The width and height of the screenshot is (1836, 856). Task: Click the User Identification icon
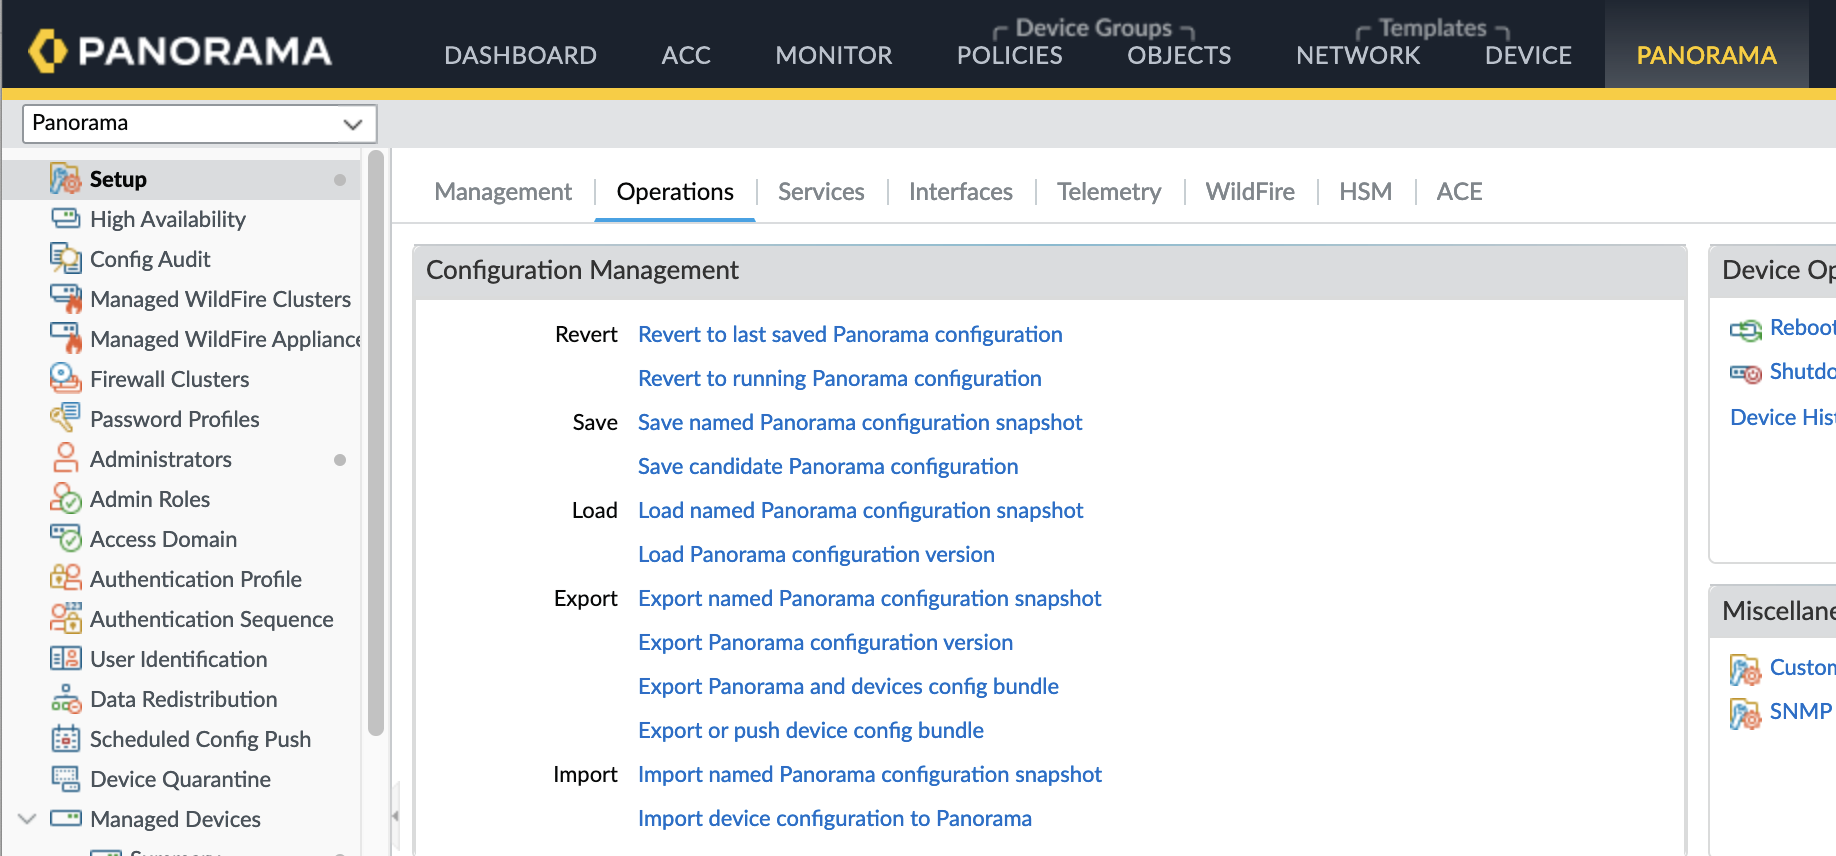pyautogui.click(x=66, y=659)
